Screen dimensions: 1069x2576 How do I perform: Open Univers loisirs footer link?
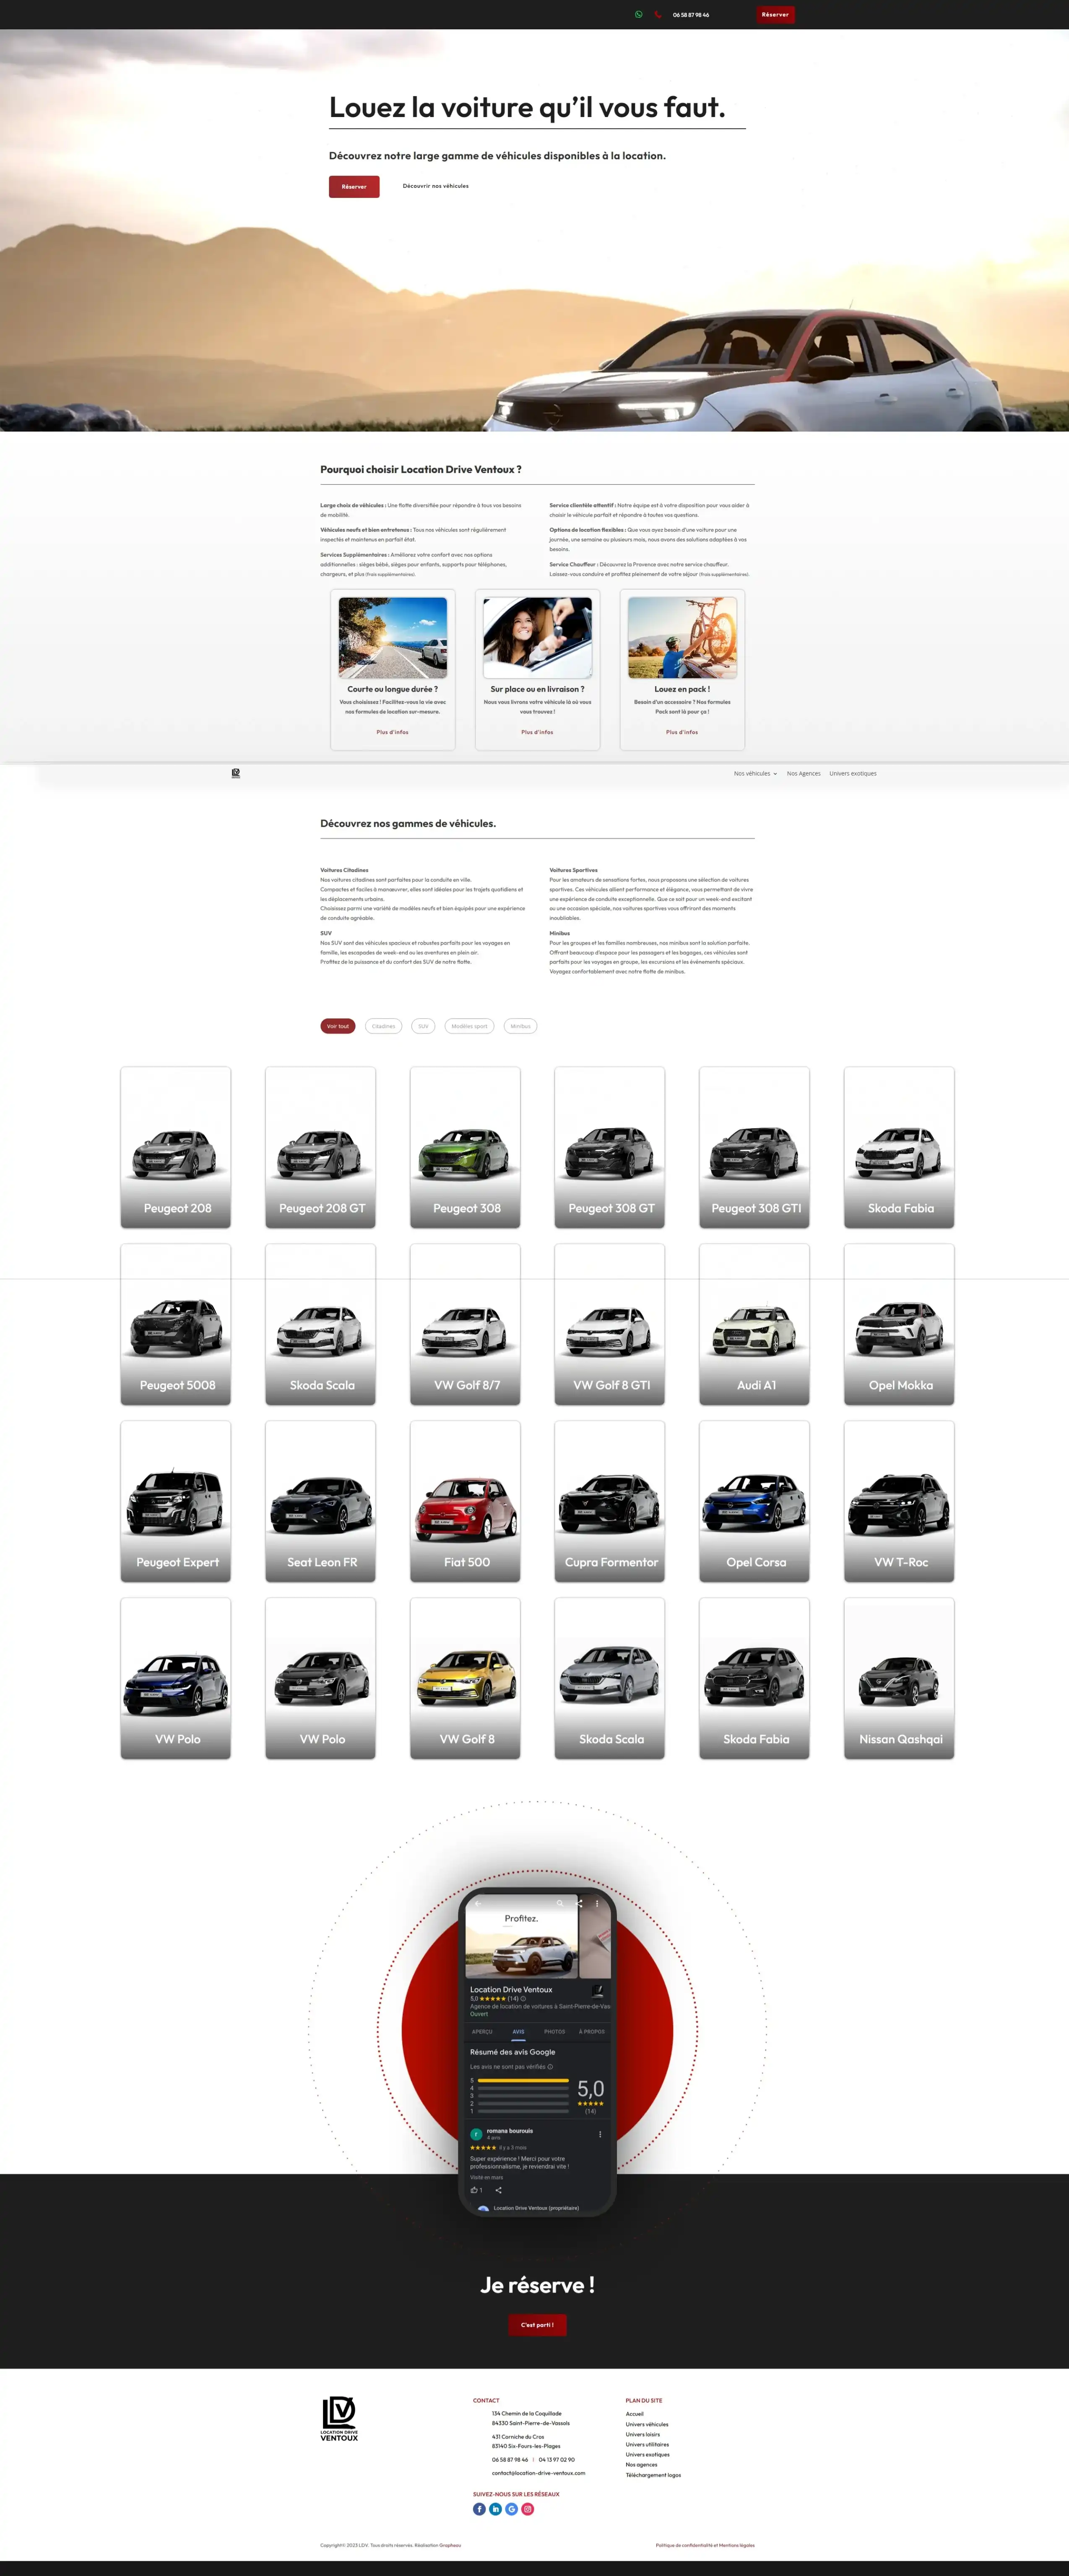tap(643, 2434)
